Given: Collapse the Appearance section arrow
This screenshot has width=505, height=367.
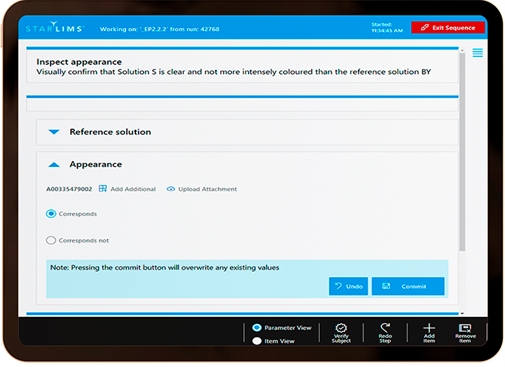Looking at the screenshot, I should click(x=54, y=165).
